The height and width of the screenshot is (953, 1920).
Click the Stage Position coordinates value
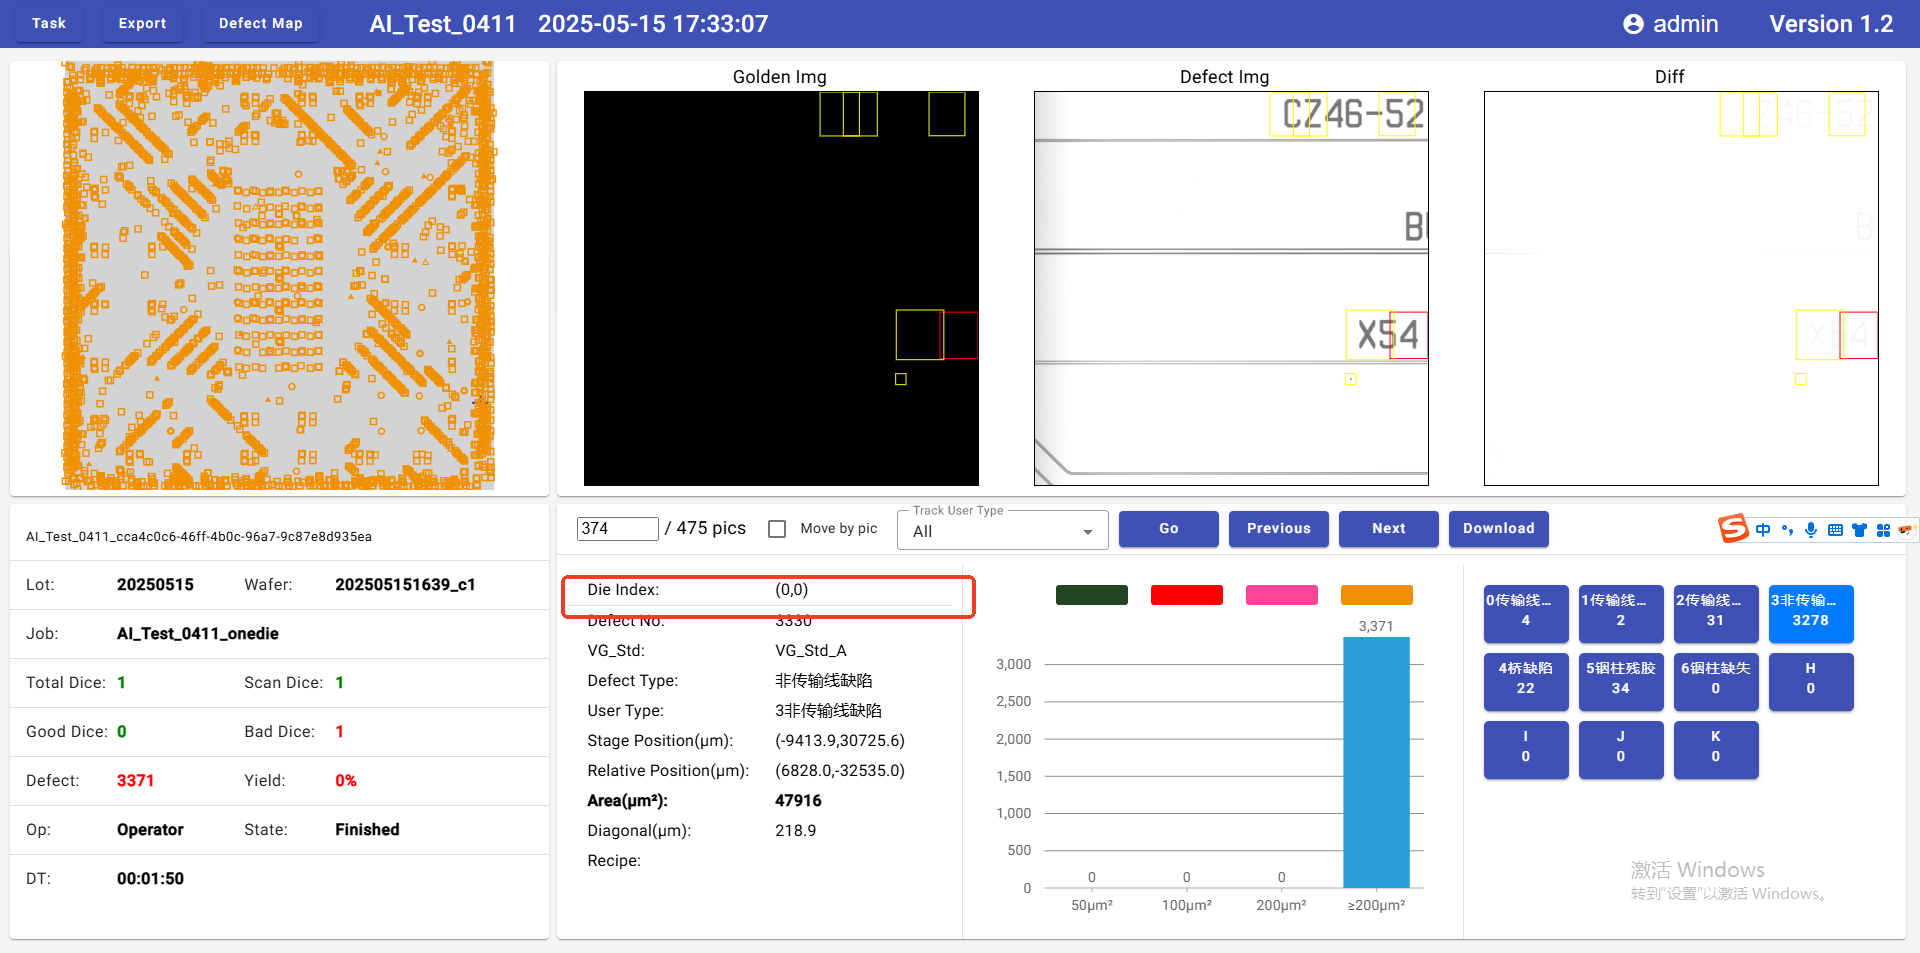pos(840,741)
